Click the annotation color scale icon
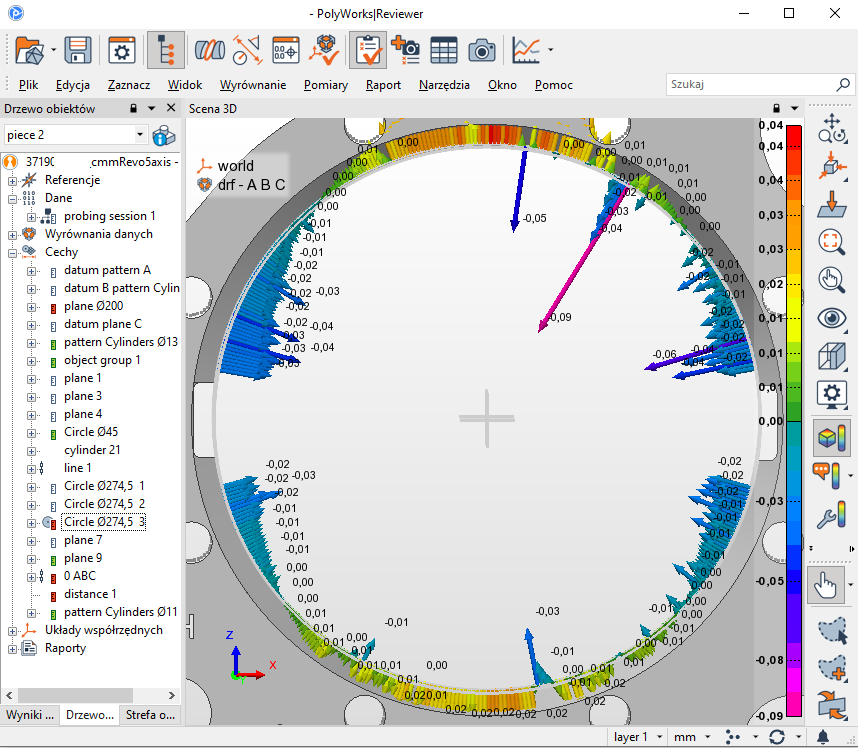 point(827,476)
